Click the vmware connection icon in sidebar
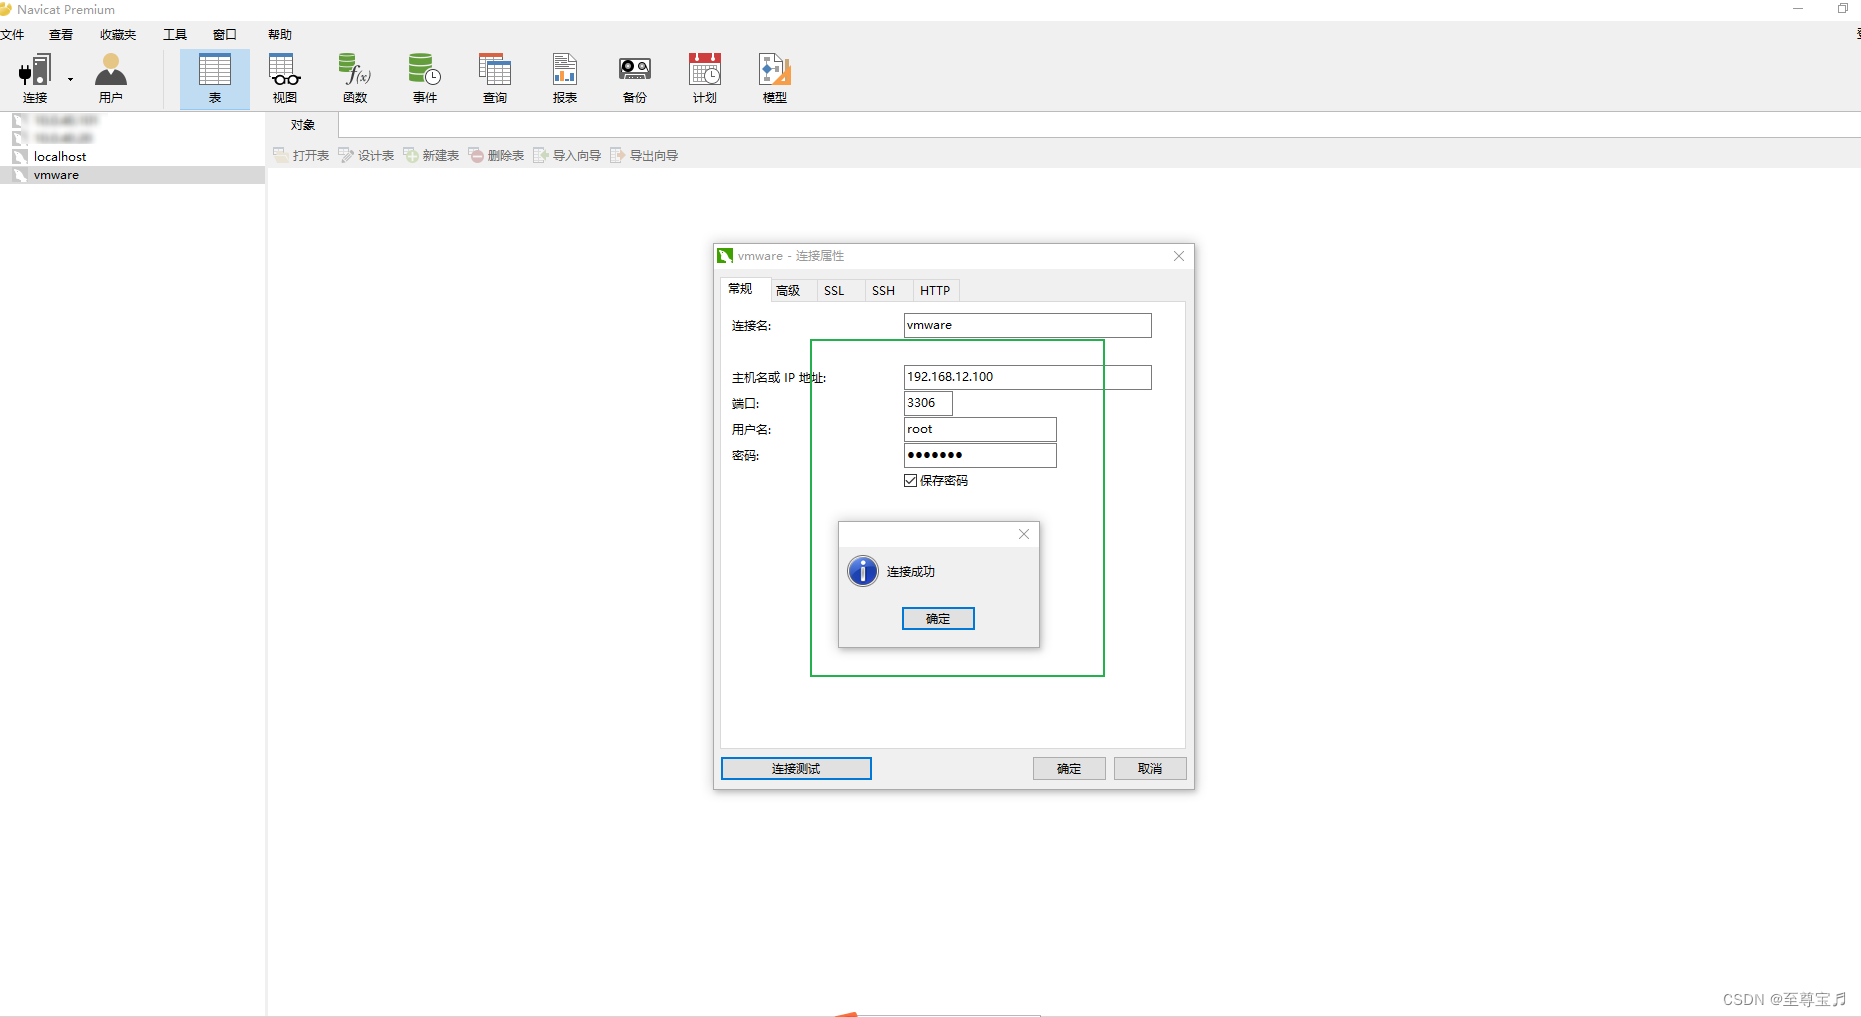 (19, 175)
